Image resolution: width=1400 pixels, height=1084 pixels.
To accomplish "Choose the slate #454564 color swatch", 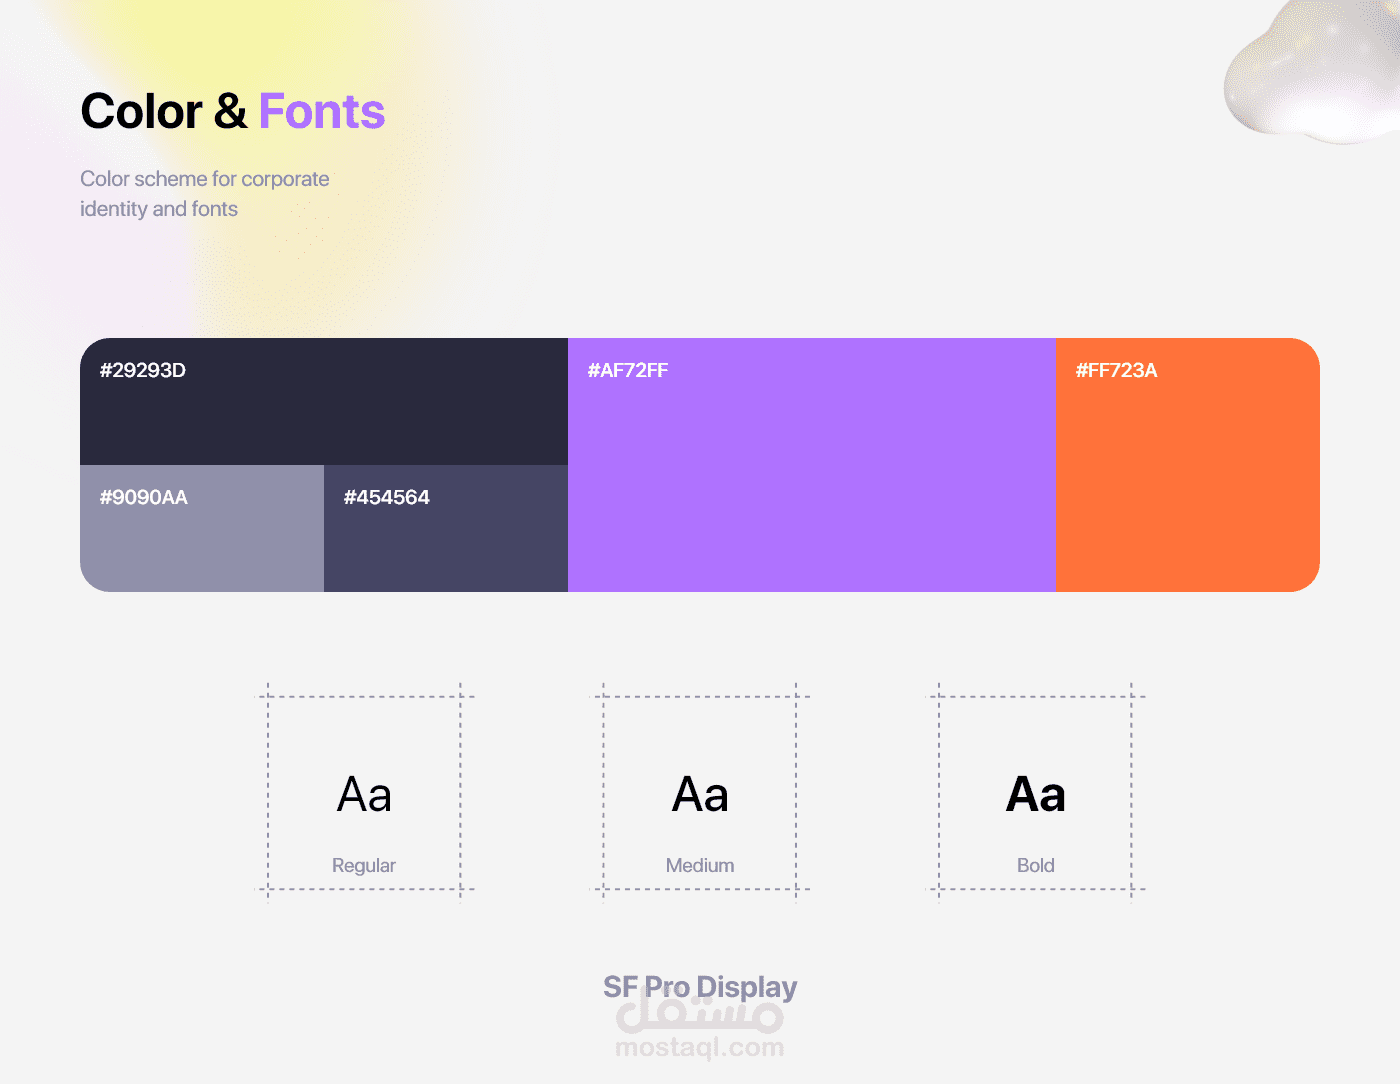I will click(446, 528).
